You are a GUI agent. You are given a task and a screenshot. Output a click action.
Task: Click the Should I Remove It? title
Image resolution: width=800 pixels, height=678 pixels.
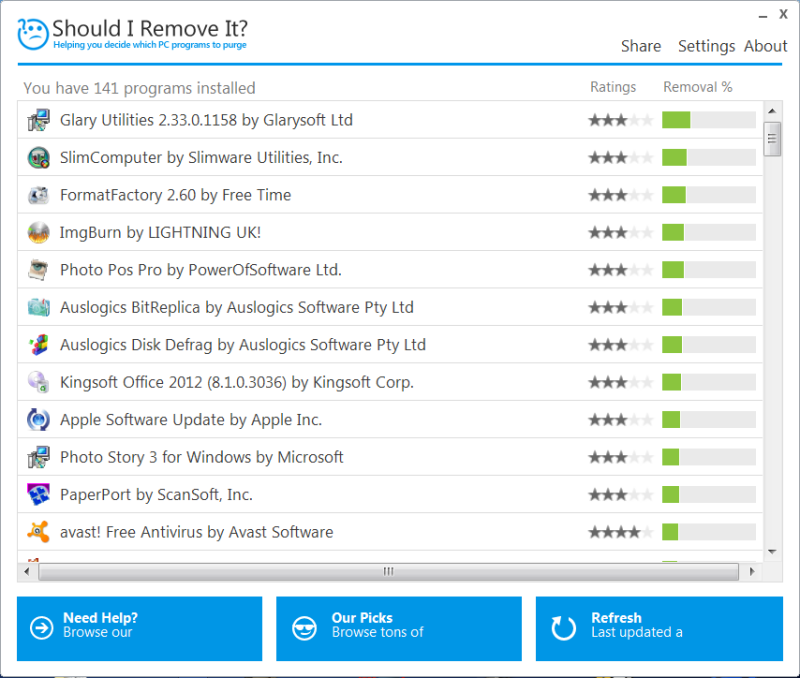coord(150,29)
